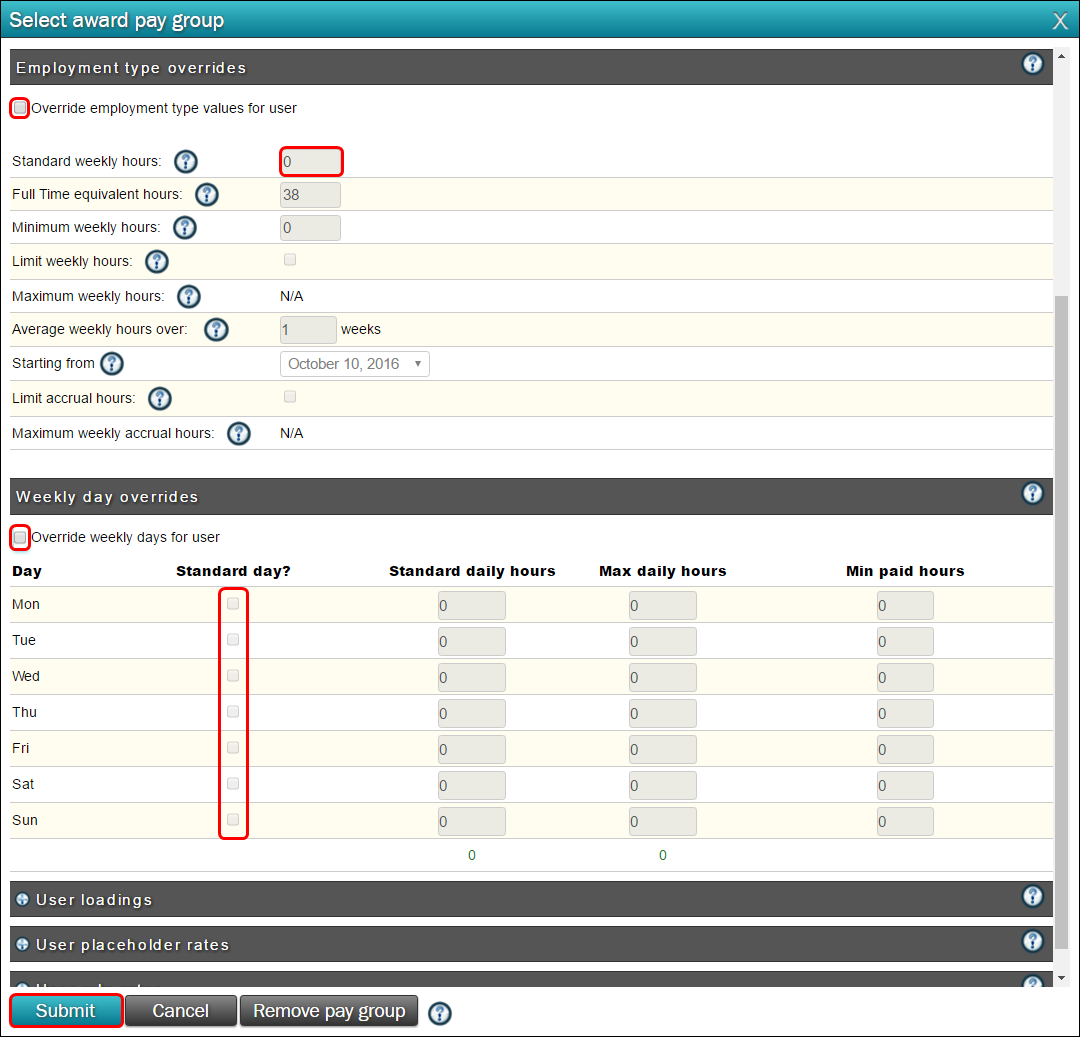Viewport: 1080px width, 1037px height.
Task: Click Sun Standard daily hours field
Action: [x=472, y=821]
